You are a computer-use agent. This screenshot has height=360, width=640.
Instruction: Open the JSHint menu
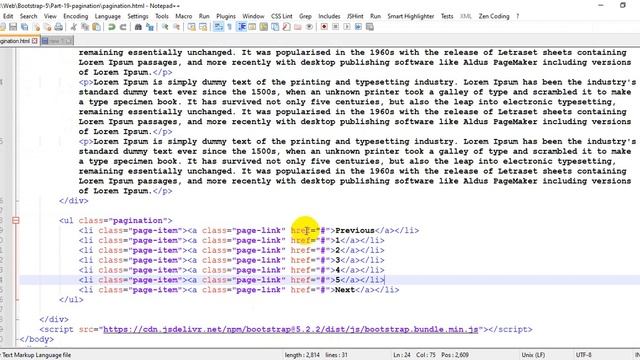coord(355,16)
